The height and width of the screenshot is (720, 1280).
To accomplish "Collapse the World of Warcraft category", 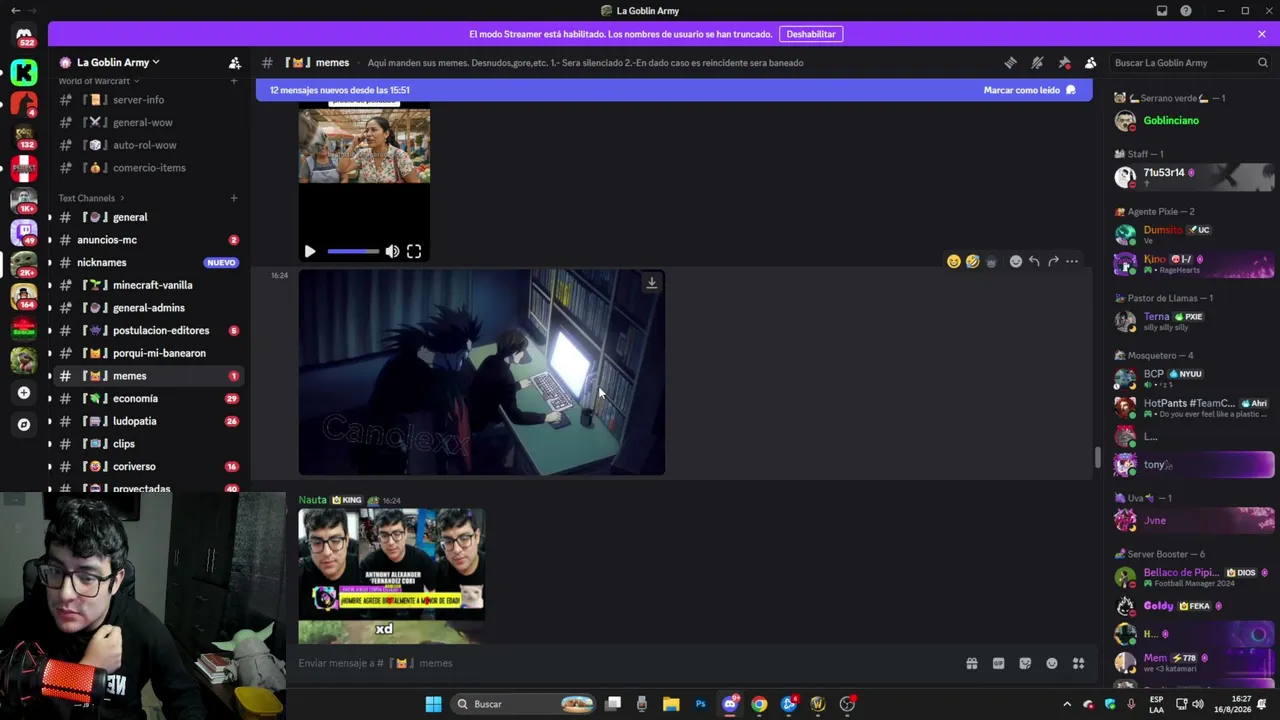I will point(98,81).
